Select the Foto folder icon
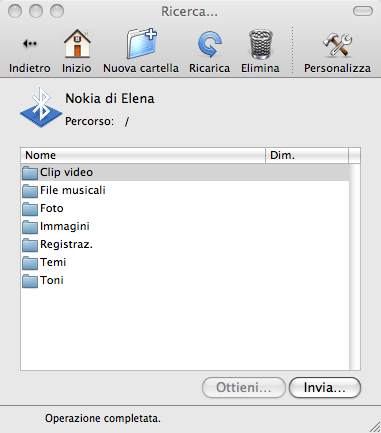Screen dimensions: 381x433 pyautogui.click(x=30, y=209)
